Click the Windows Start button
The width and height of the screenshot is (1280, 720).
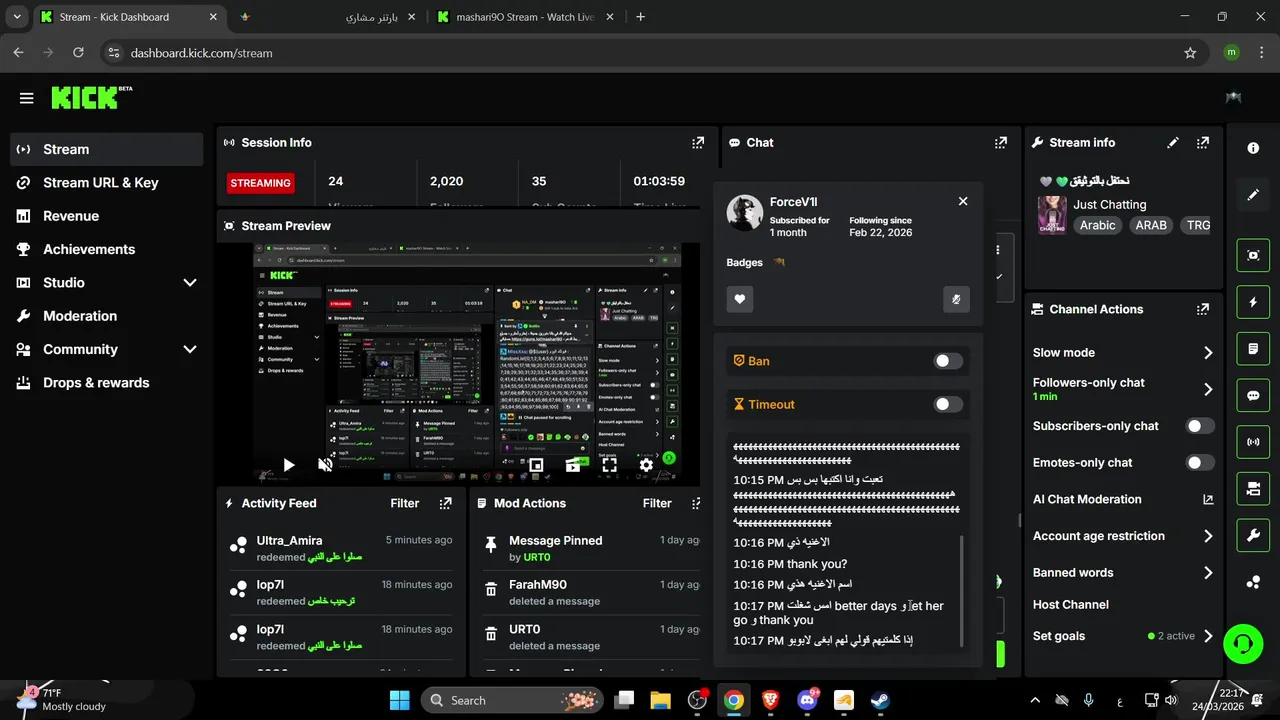coord(399,700)
